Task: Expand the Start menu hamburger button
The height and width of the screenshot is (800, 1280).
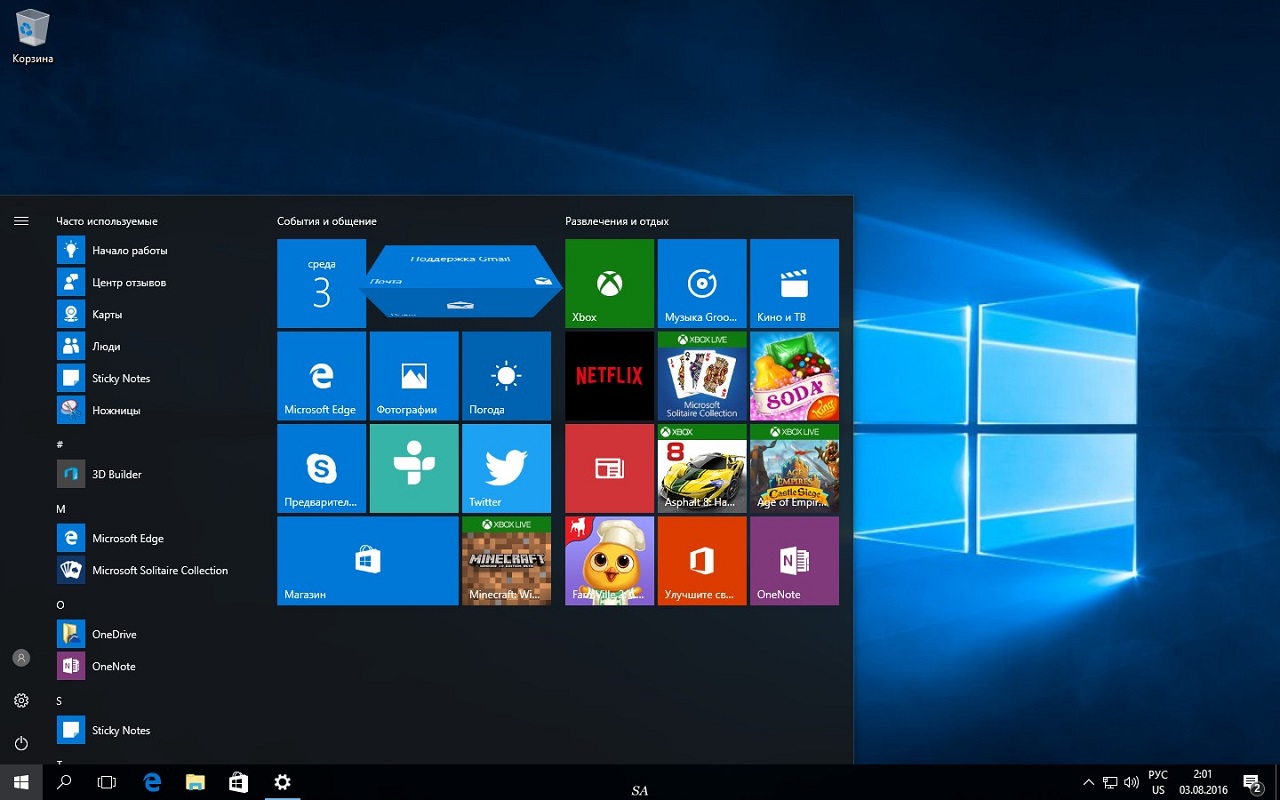Action: pos(21,221)
